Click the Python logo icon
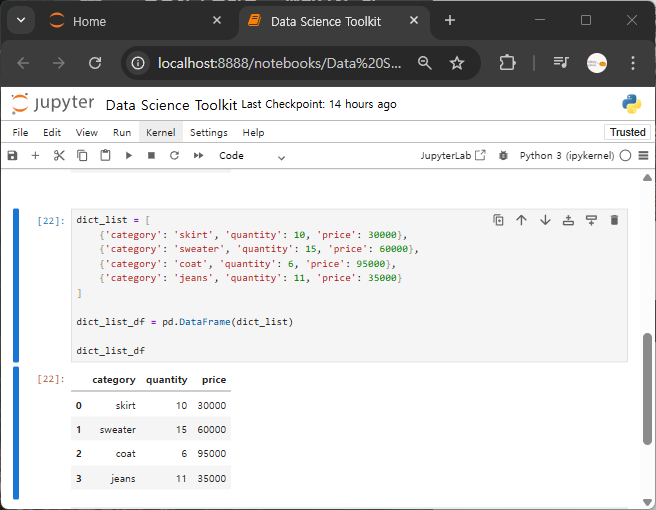This screenshot has width=656, height=510. (631, 104)
